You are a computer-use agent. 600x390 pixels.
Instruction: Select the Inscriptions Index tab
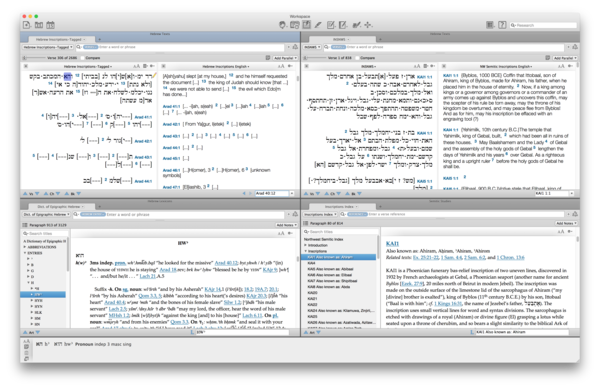[341, 207]
